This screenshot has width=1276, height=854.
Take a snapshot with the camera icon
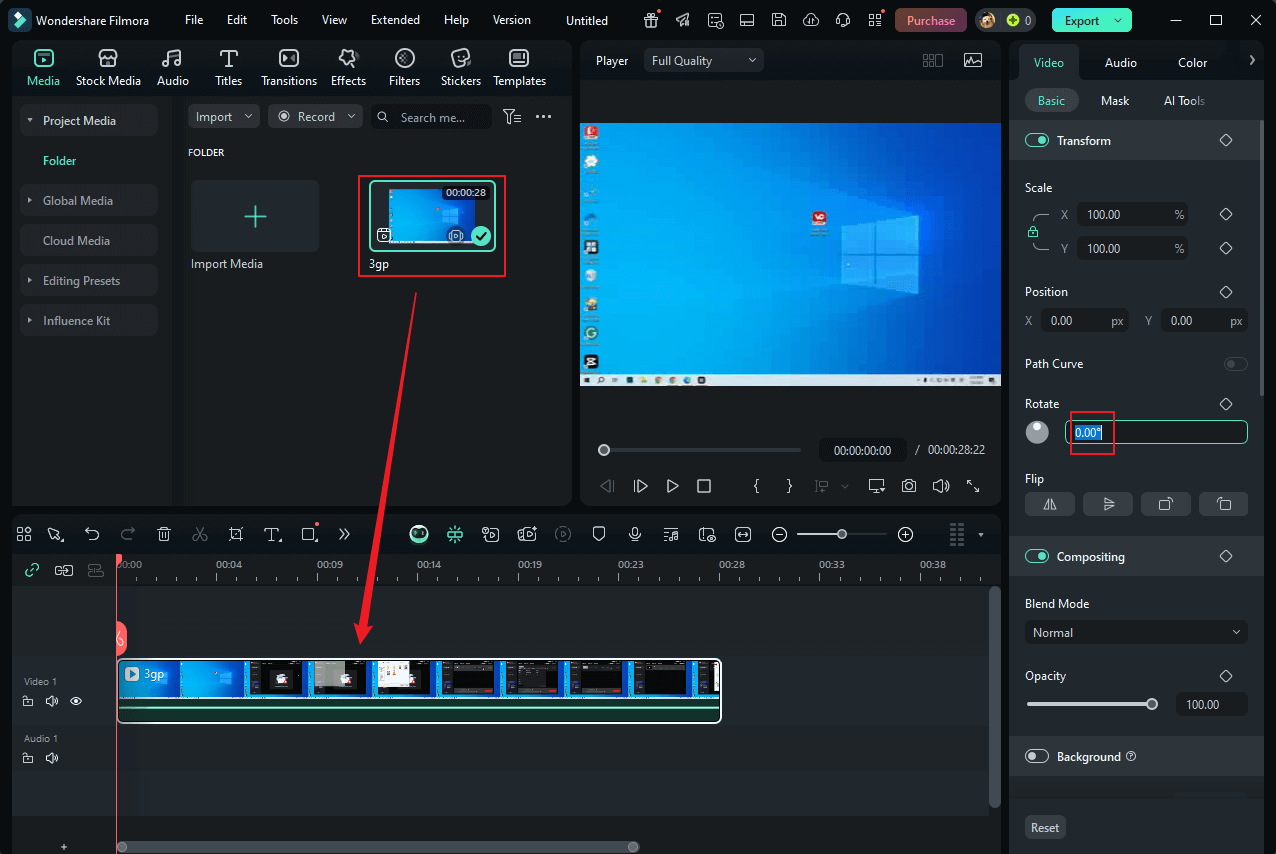pos(908,486)
